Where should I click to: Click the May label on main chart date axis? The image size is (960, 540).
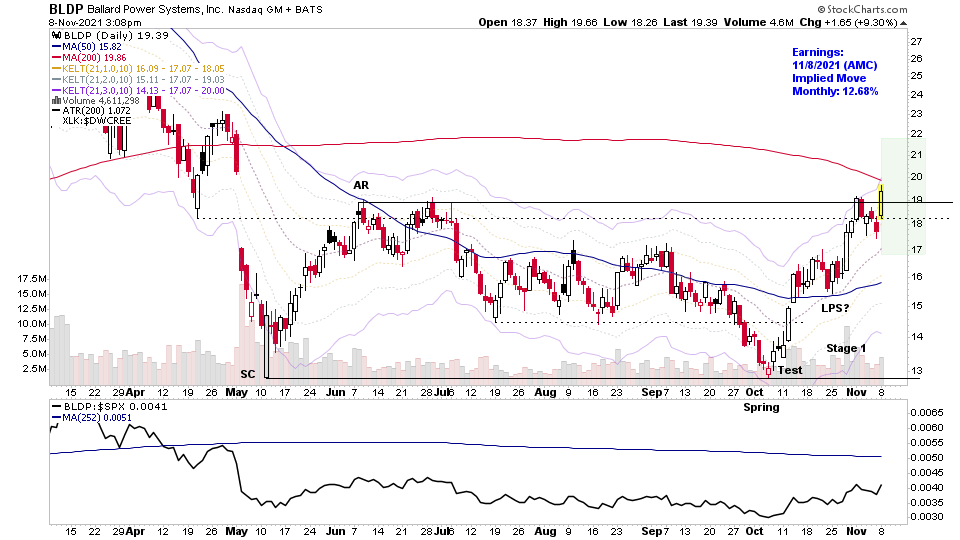click(236, 392)
